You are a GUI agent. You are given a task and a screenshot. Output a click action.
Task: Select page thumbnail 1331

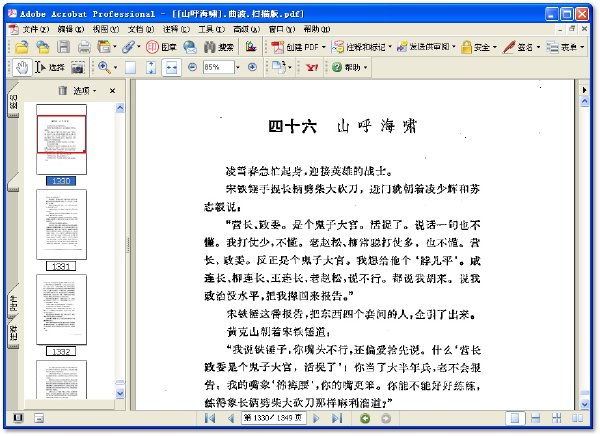[x=61, y=224]
